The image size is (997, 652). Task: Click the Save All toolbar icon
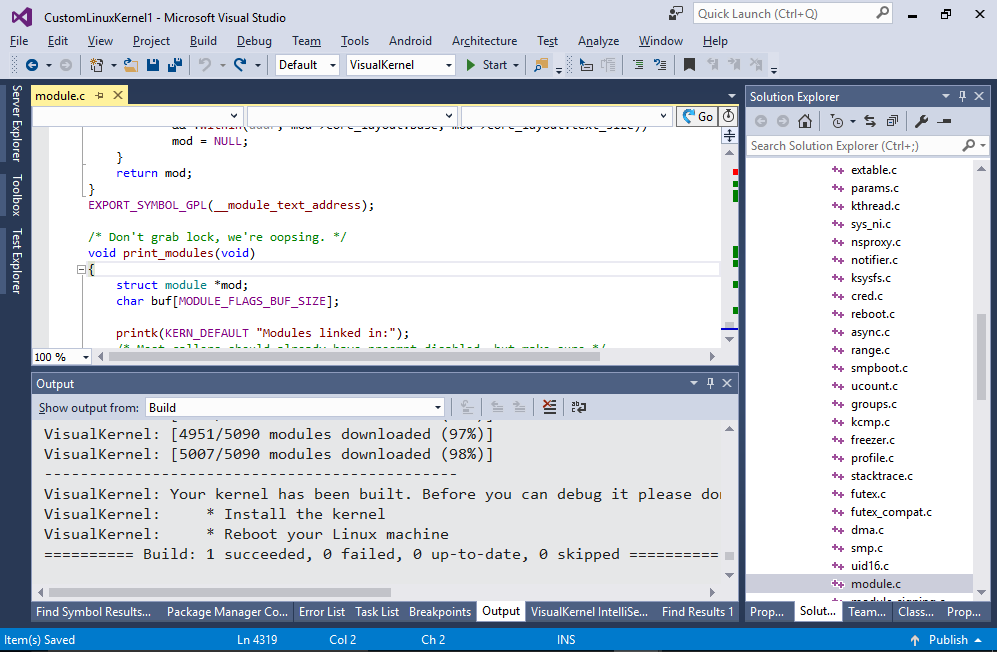pos(175,65)
